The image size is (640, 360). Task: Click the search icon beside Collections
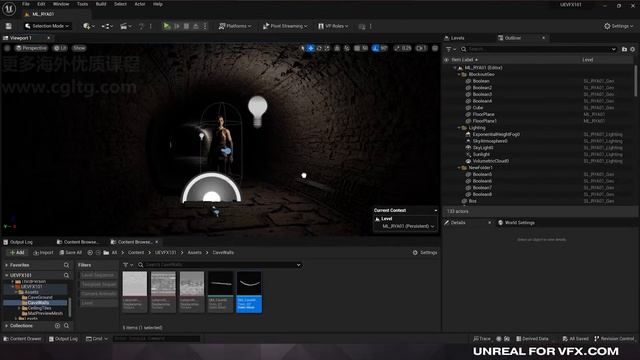pos(66,326)
